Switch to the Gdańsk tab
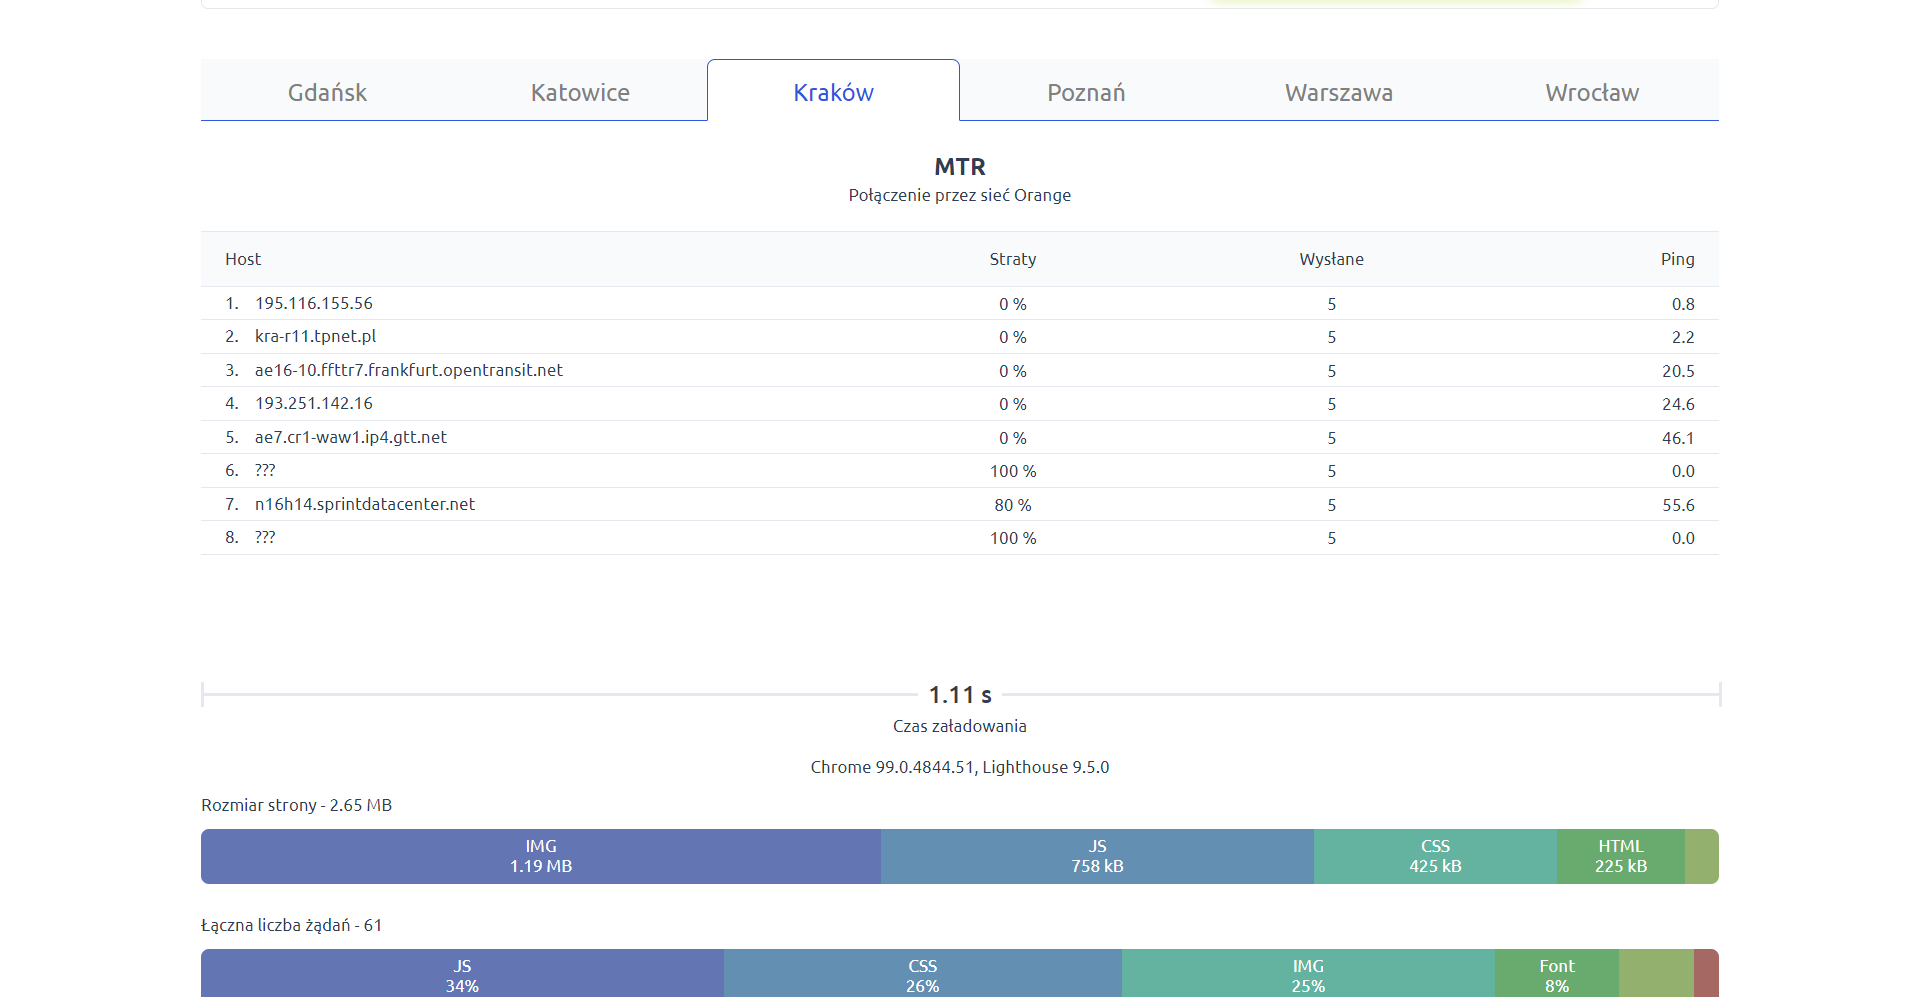The width and height of the screenshot is (1920, 997). (327, 92)
